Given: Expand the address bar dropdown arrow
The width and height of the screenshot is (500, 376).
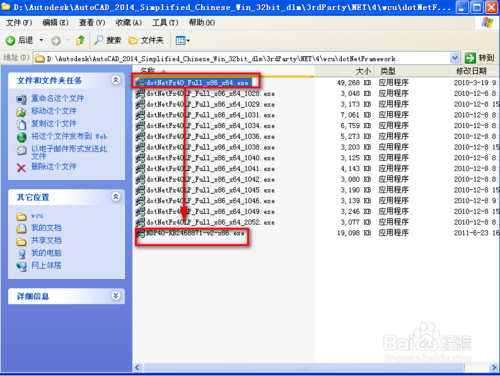Looking at the screenshot, I should coord(455,58).
